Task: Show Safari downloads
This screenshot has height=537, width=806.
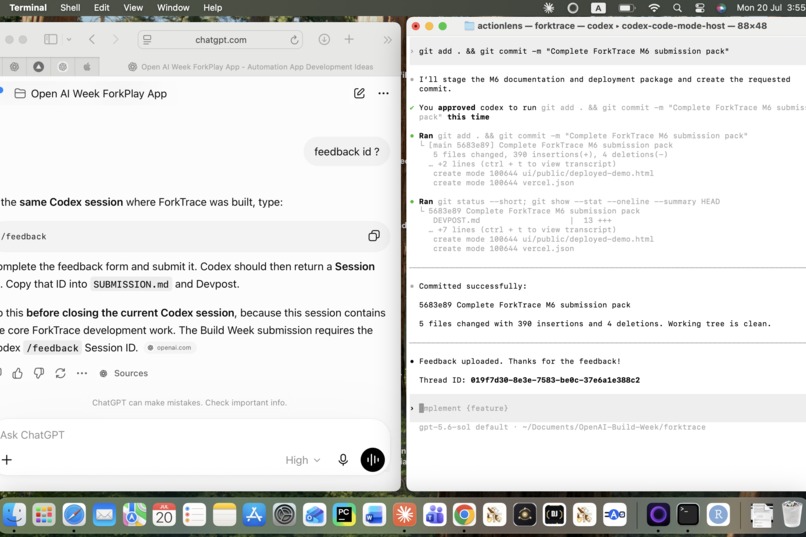Action: point(324,39)
